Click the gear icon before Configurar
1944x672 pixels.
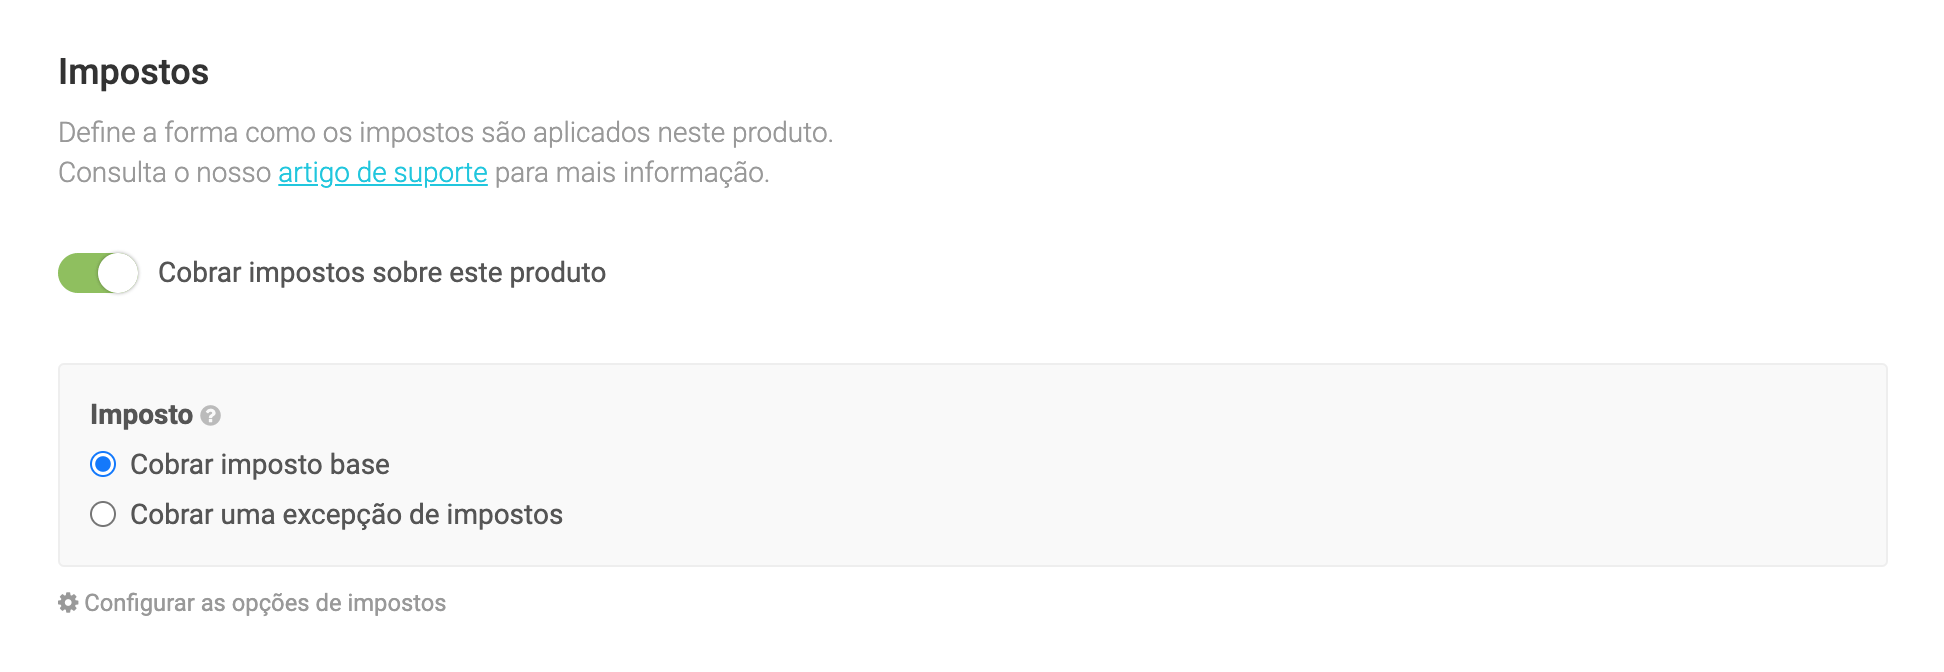(68, 603)
